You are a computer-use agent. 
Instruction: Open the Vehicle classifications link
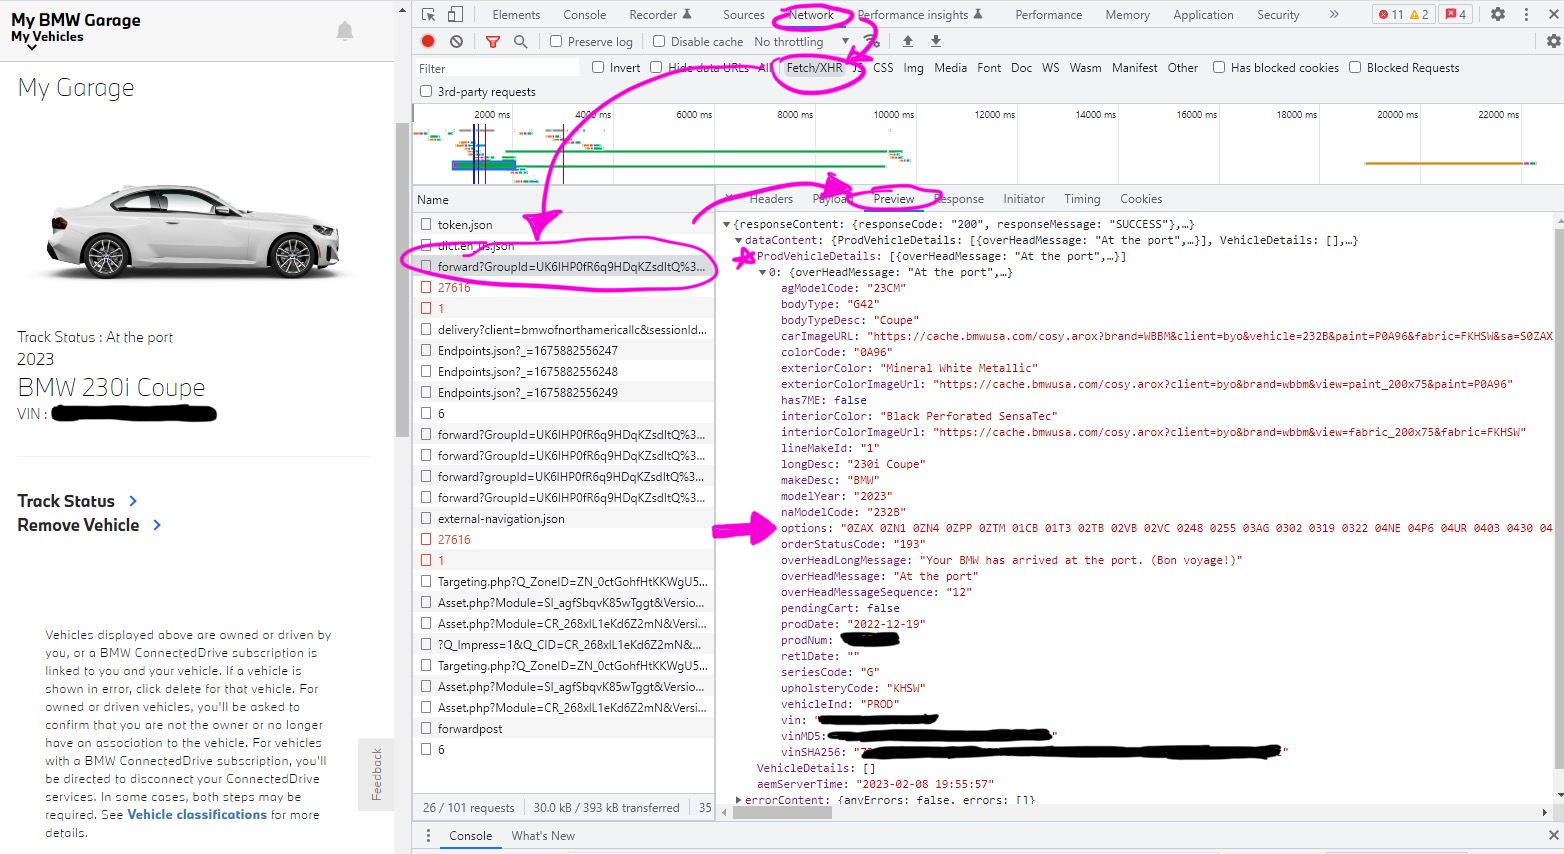pyautogui.click(x=197, y=814)
